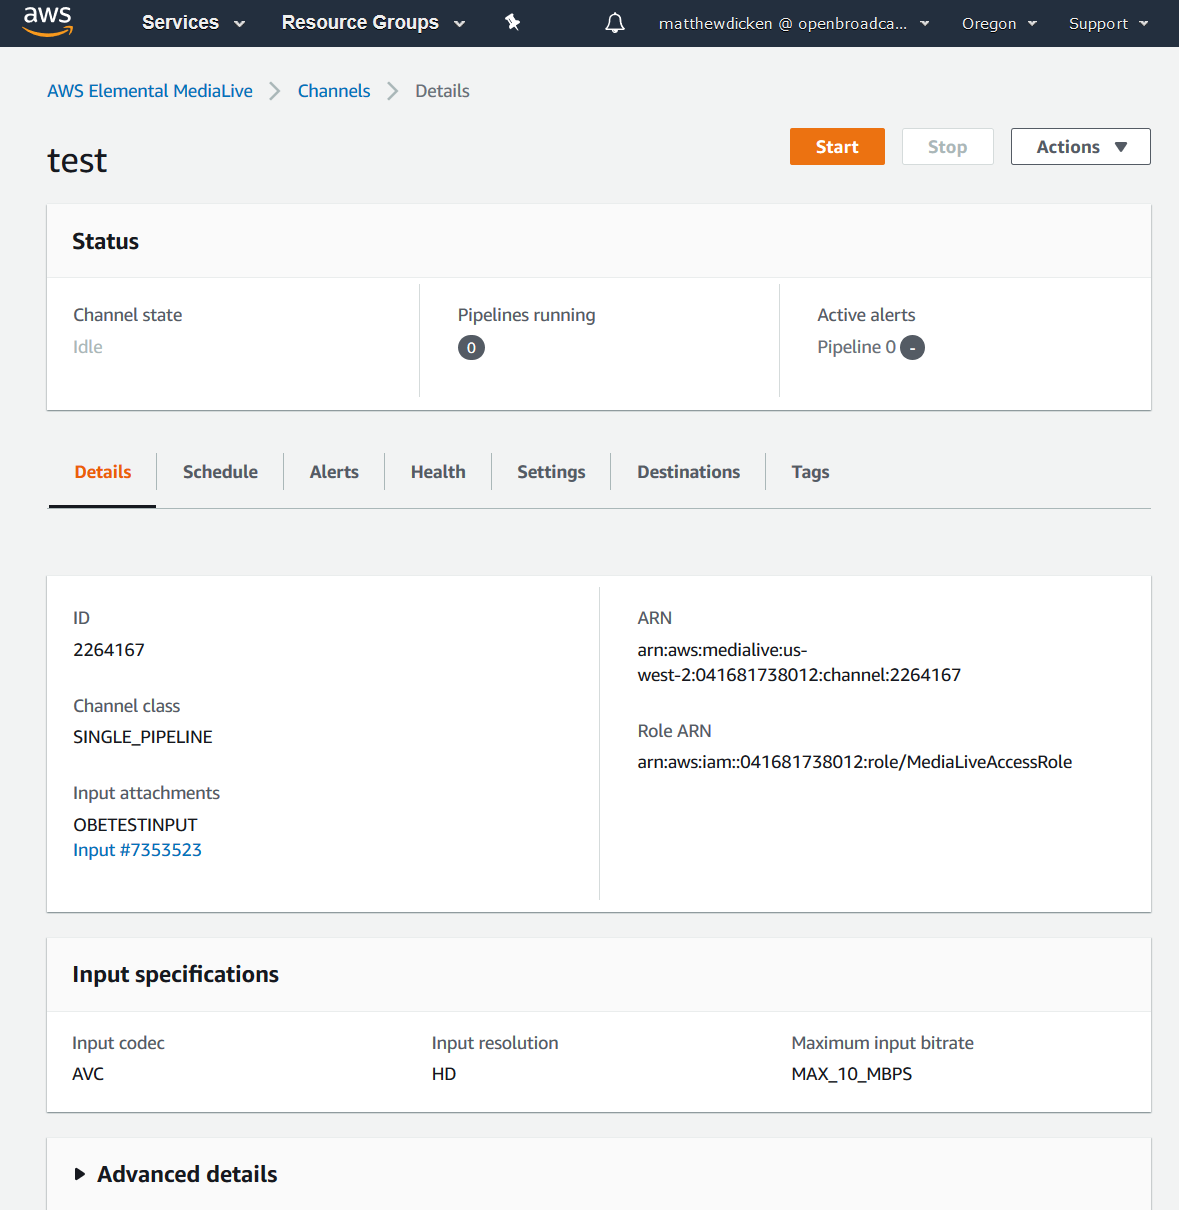Click the Maximum input bitrate label

[882, 1043]
